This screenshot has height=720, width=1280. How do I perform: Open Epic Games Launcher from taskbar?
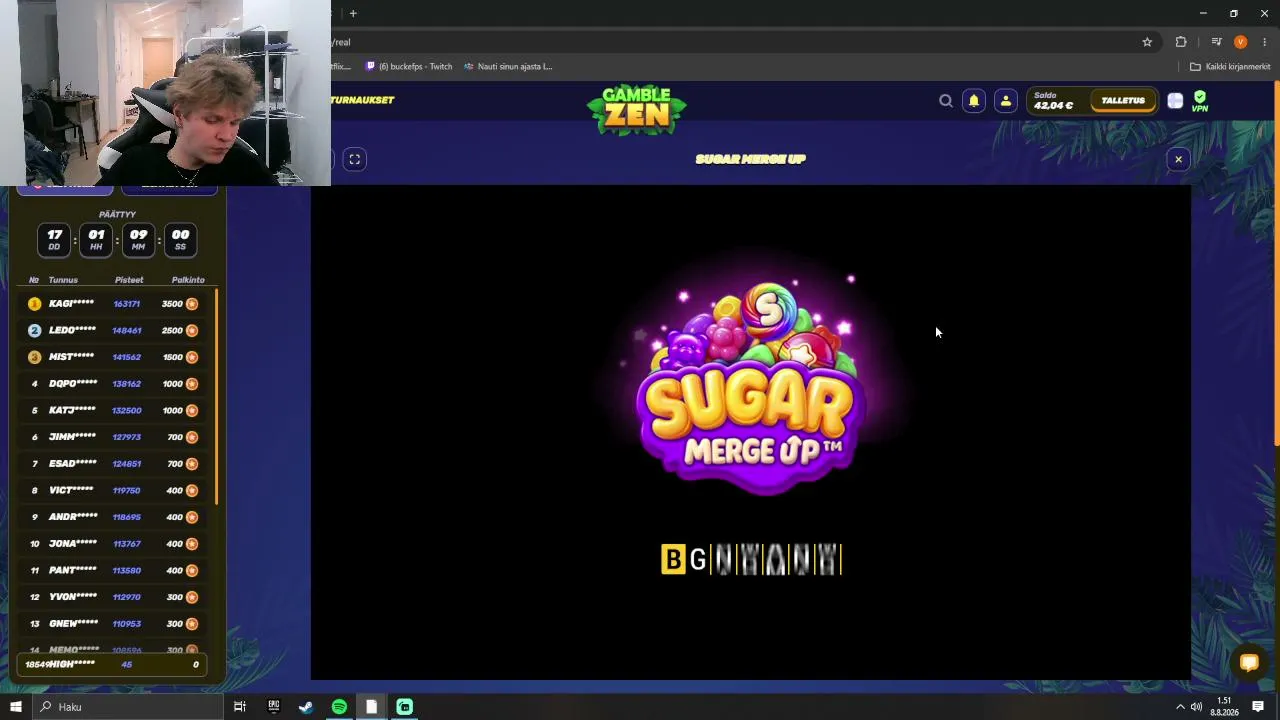tap(273, 707)
